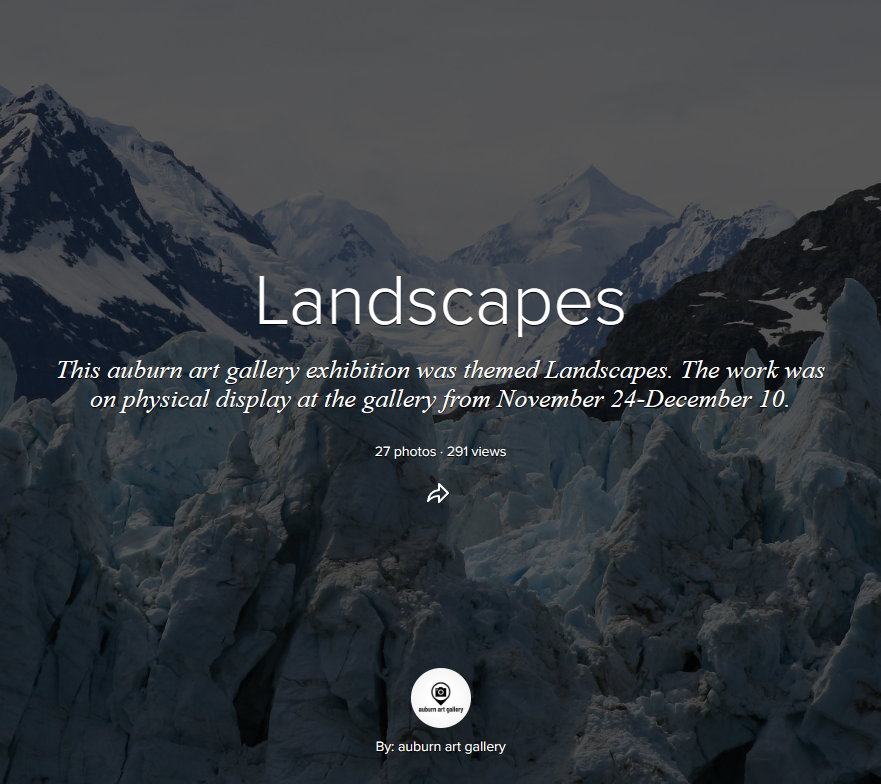Click the dot separator between photos and views
Screen dimensions: 881x784
441,452
